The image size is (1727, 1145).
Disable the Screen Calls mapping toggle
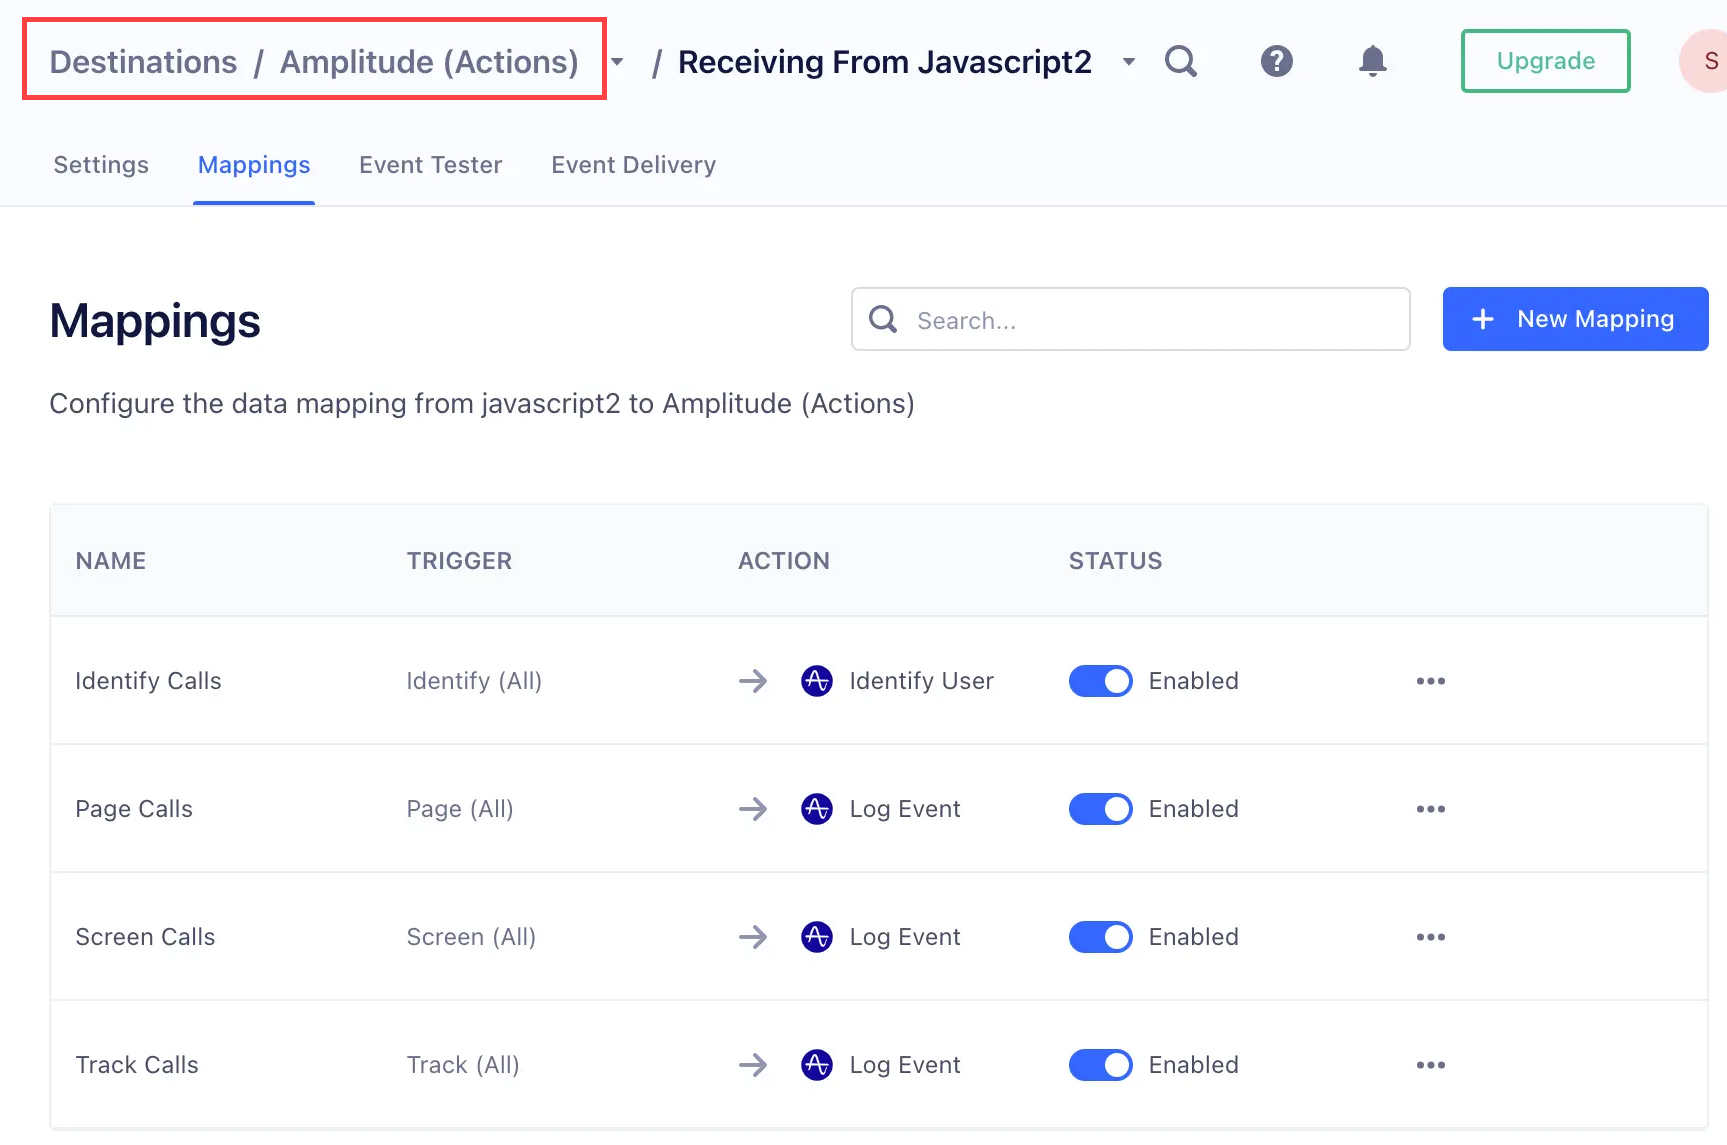[1101, 937]
